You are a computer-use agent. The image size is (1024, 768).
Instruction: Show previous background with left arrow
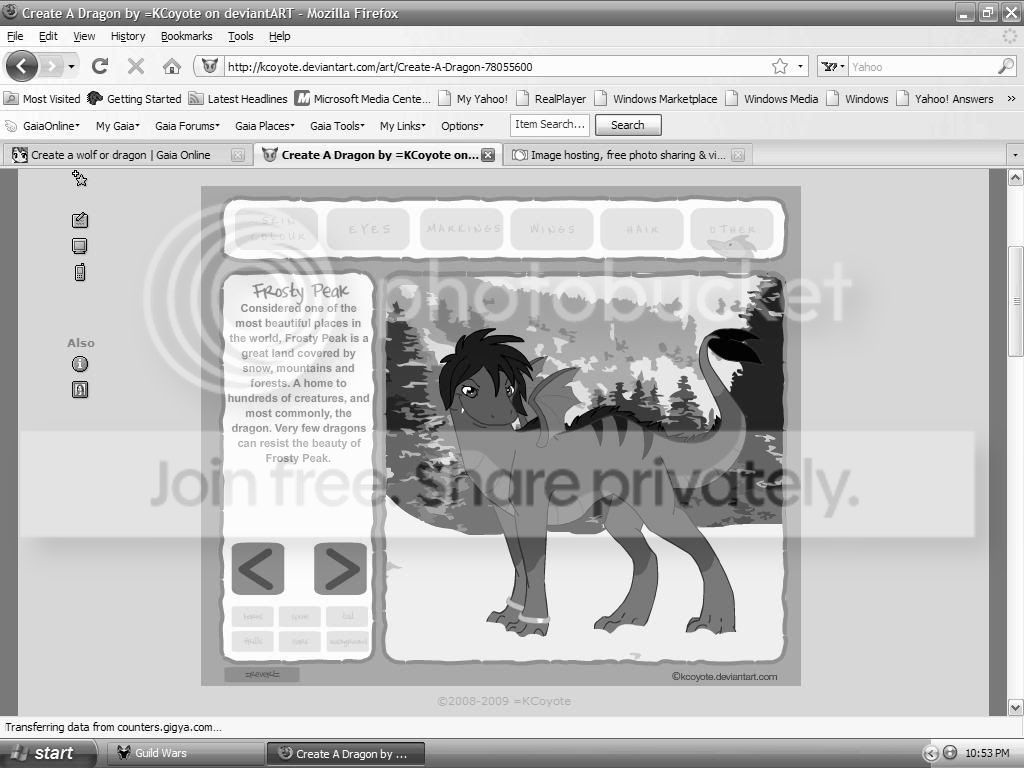[x=258, y=568]
